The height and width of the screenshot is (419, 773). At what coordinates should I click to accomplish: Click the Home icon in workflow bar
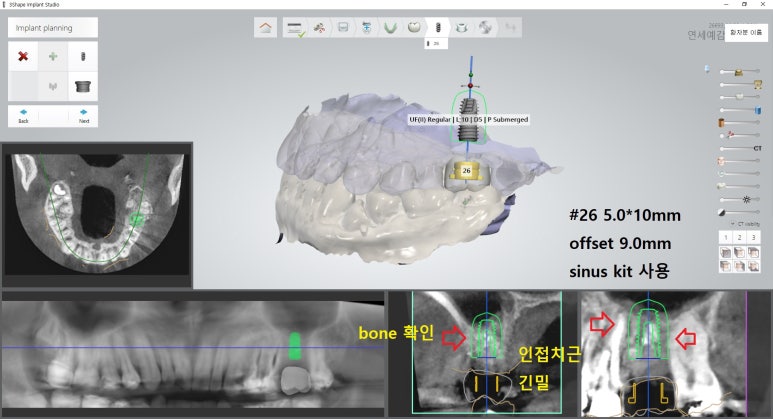265,27
